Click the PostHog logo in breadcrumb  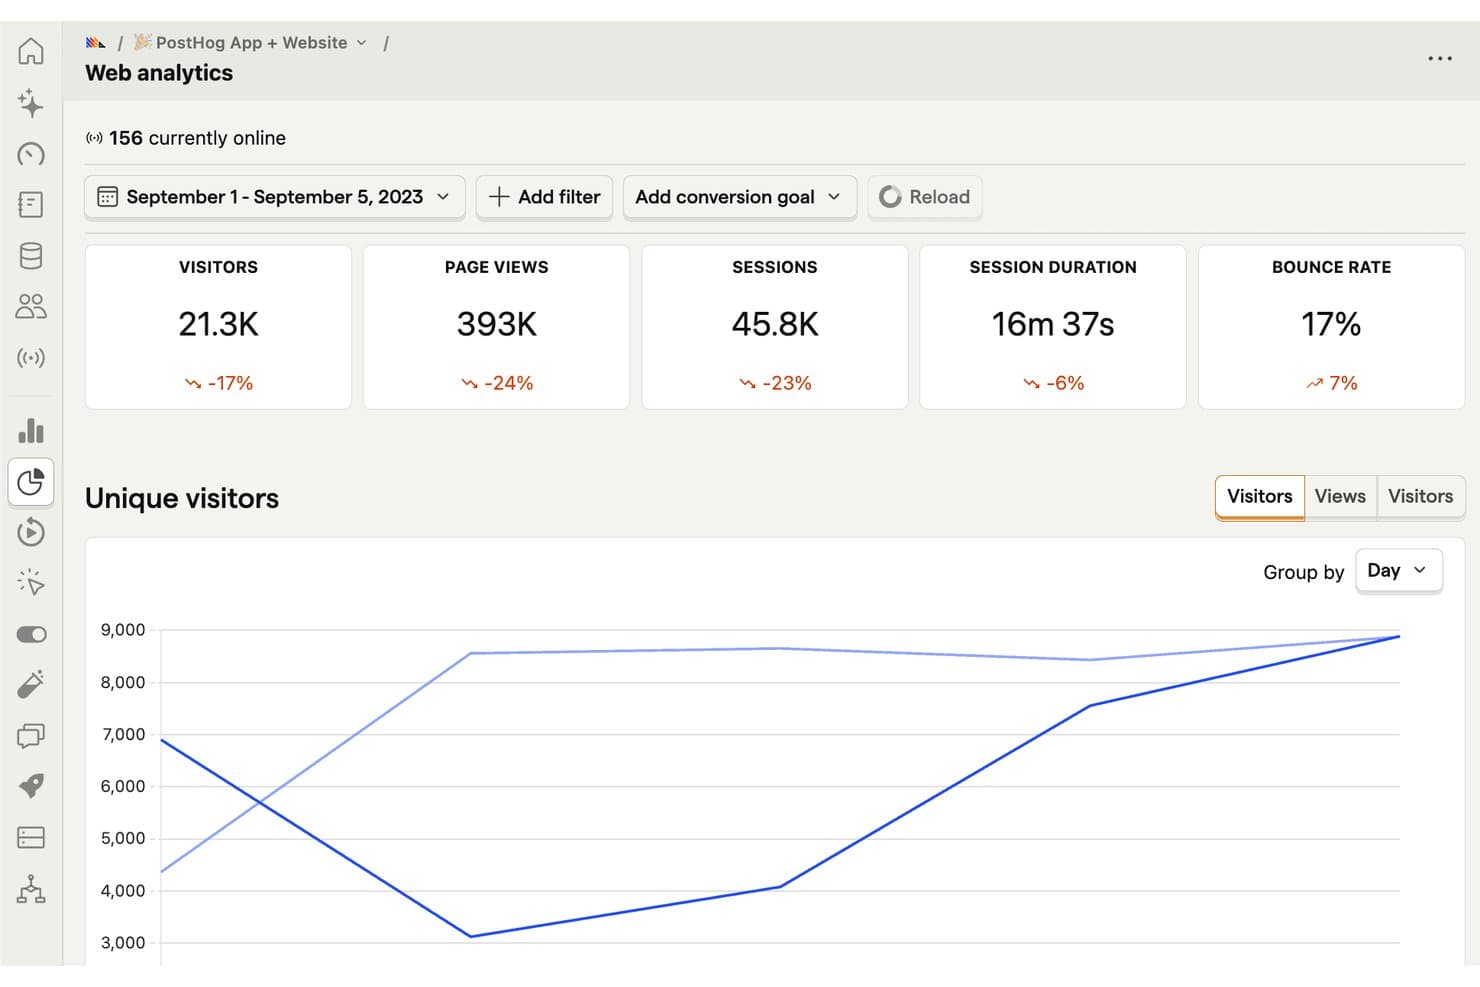(96, 43)
